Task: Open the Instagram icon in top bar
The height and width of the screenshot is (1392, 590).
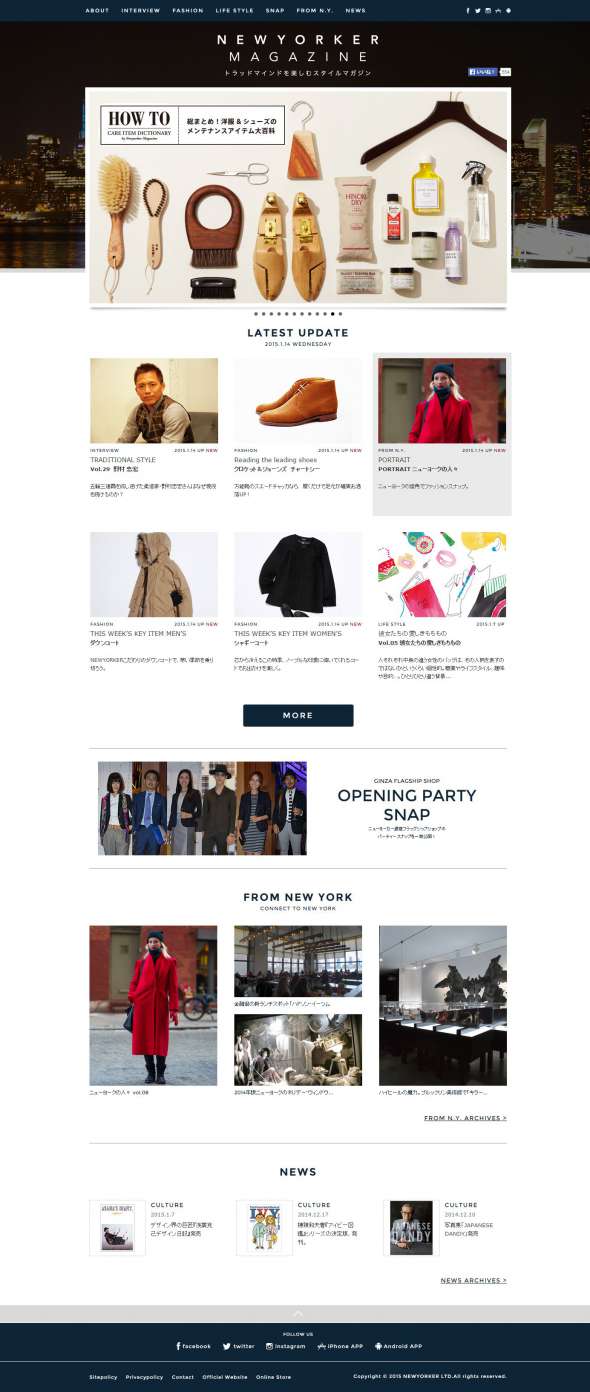Action: [x=488, y=10]
